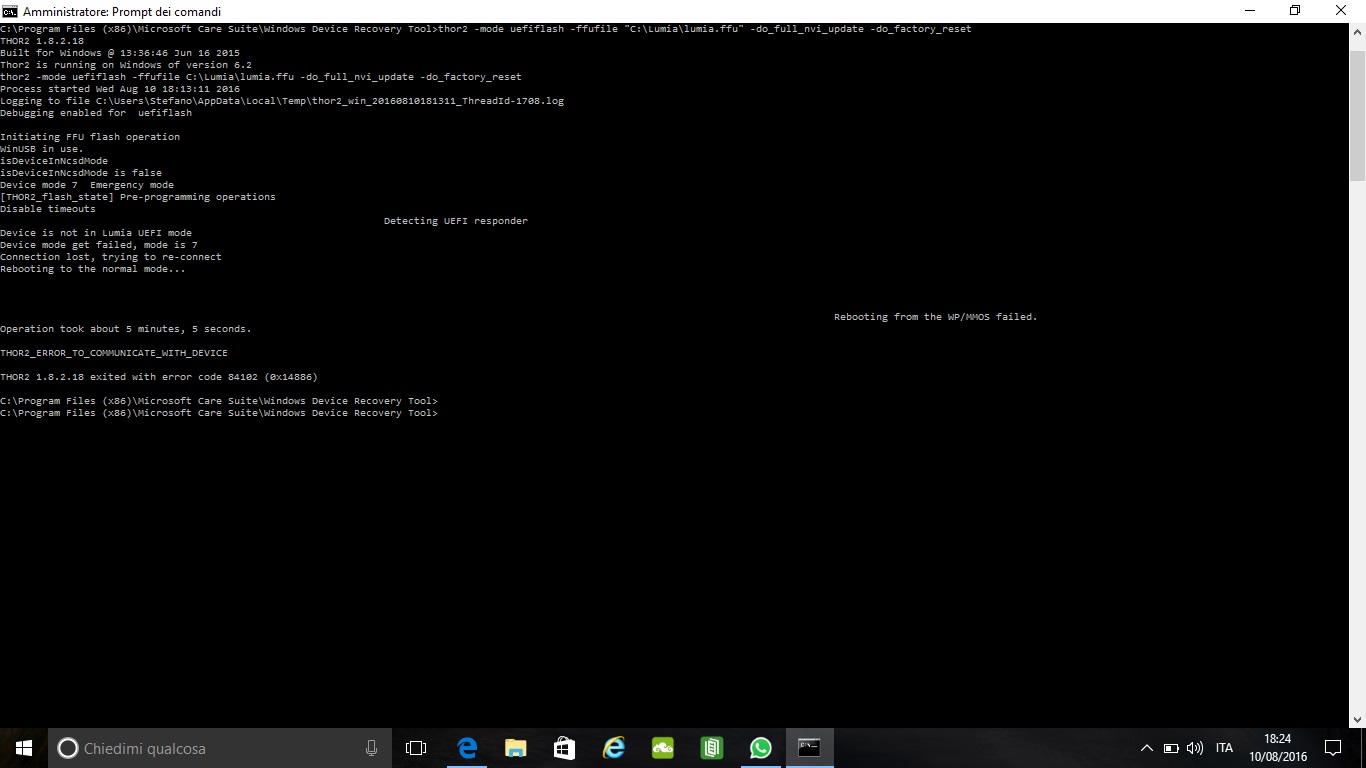Click 'Initiating FFU flash operation' line
Viewport: 1366px width, 768px height.
tap(90, 137)
